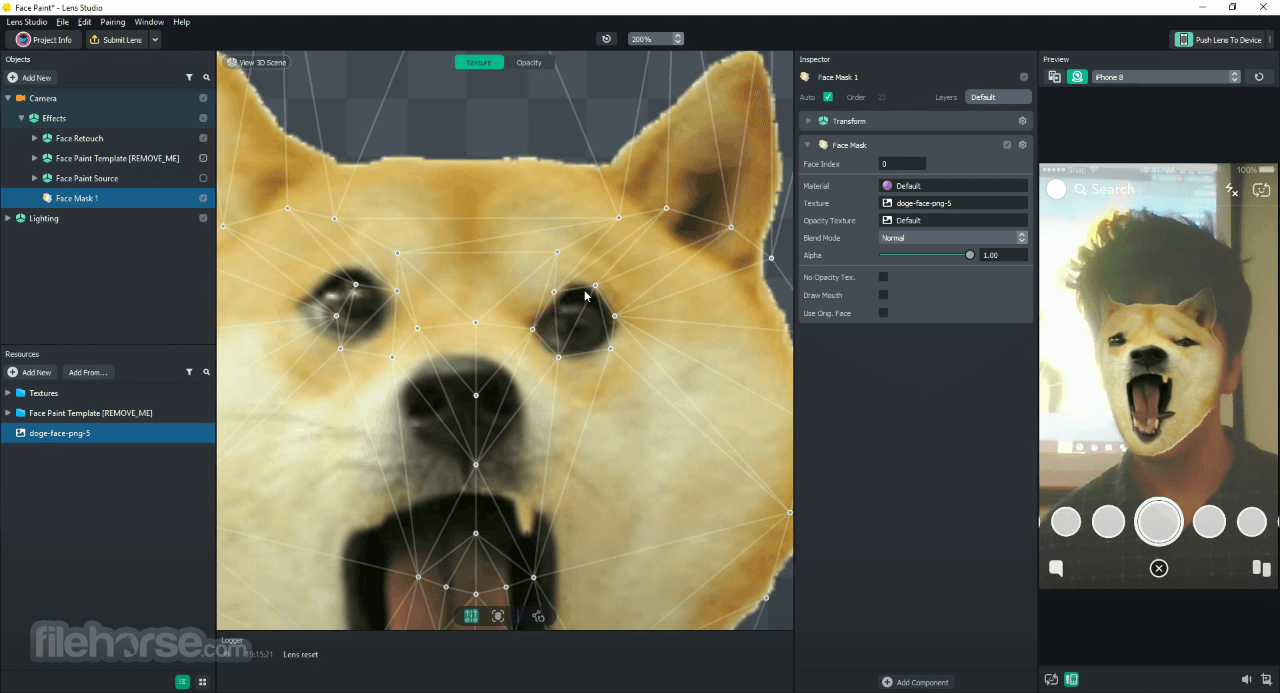Image resolution: width=1280 pixels, height=693 pixels.
Task: Switch Resources to grid view
Action: 202,682
